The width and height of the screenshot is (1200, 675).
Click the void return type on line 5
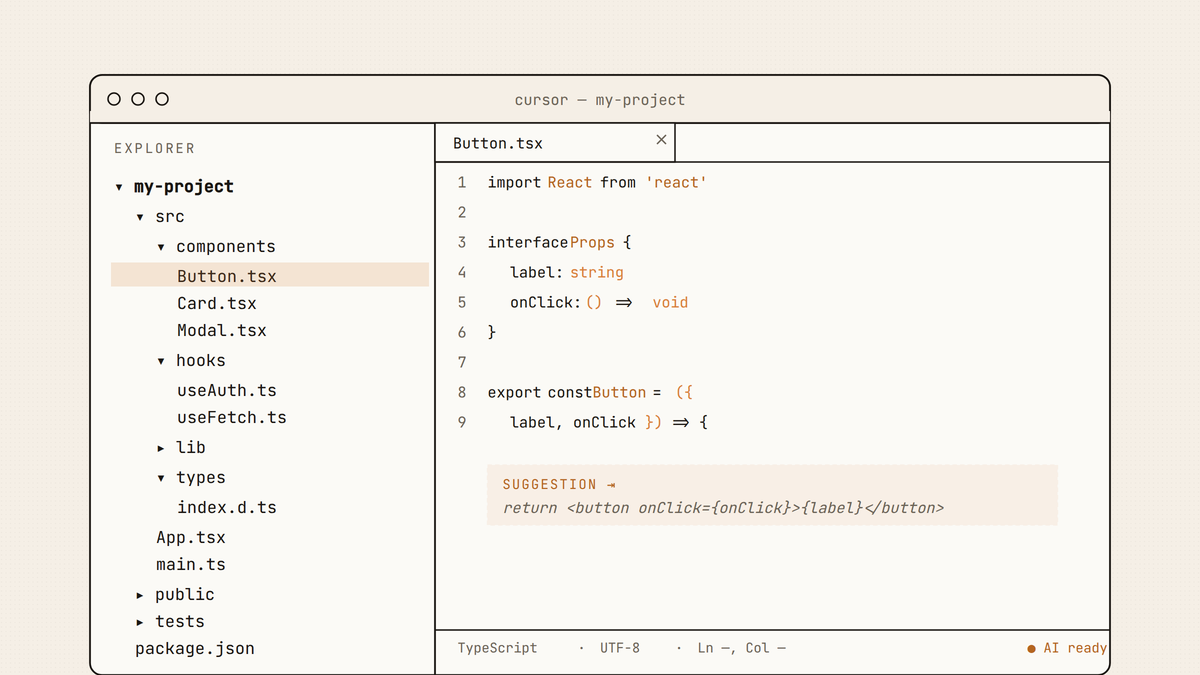coord(670,302)
